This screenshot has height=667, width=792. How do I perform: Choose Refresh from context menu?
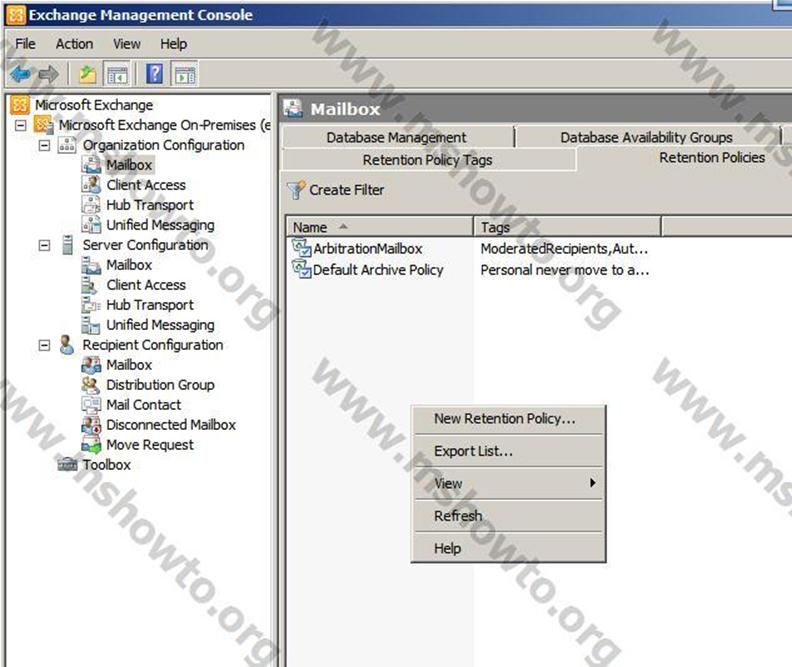pos(509,516)
